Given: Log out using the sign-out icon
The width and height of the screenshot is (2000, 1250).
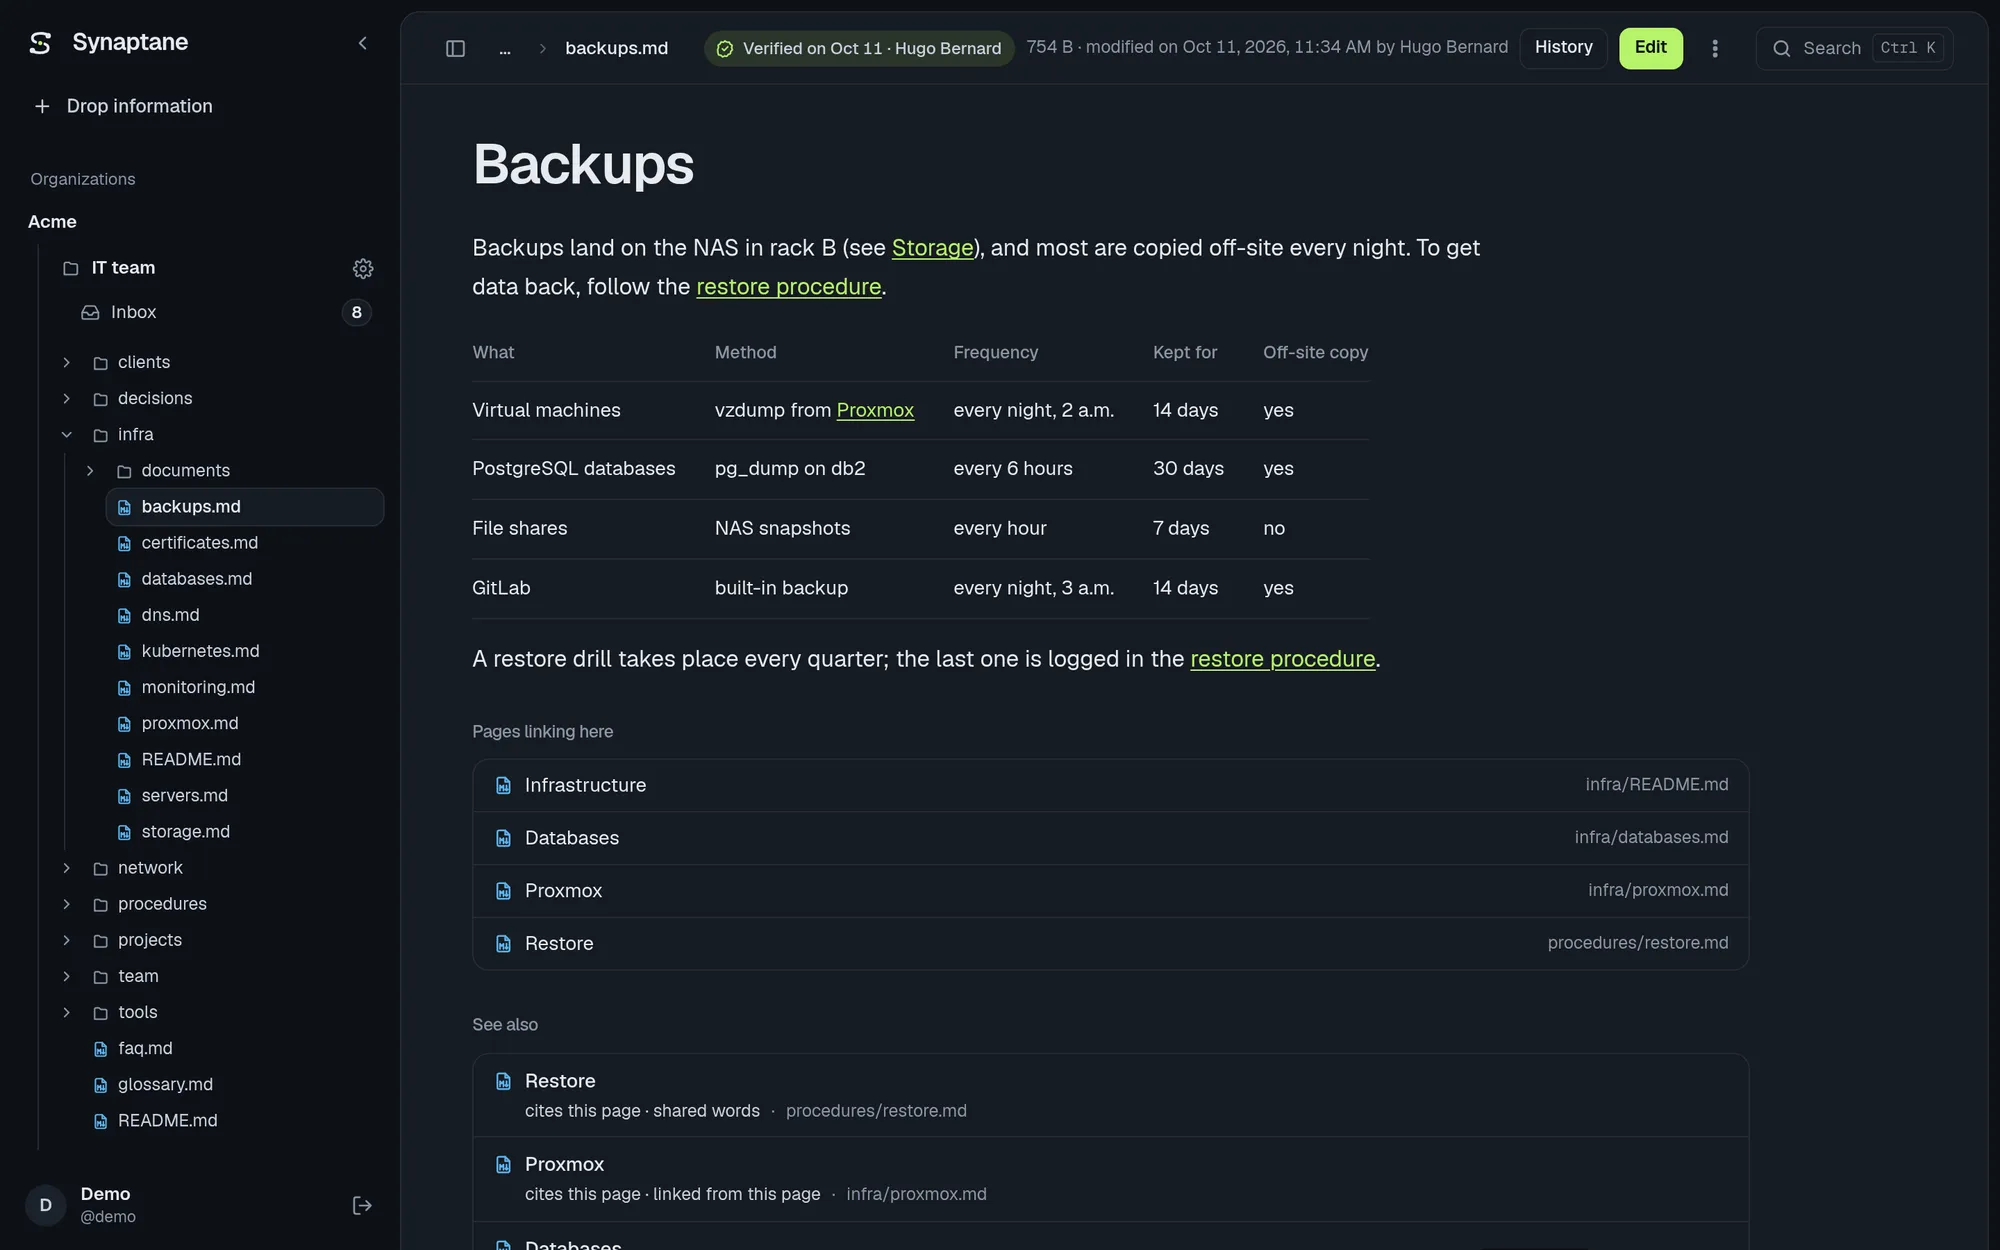Looking at the screenshot, I should 362,1205.
